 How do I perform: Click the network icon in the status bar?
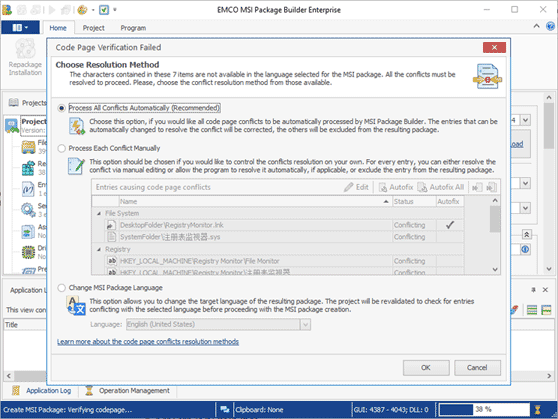click(225, 410)
